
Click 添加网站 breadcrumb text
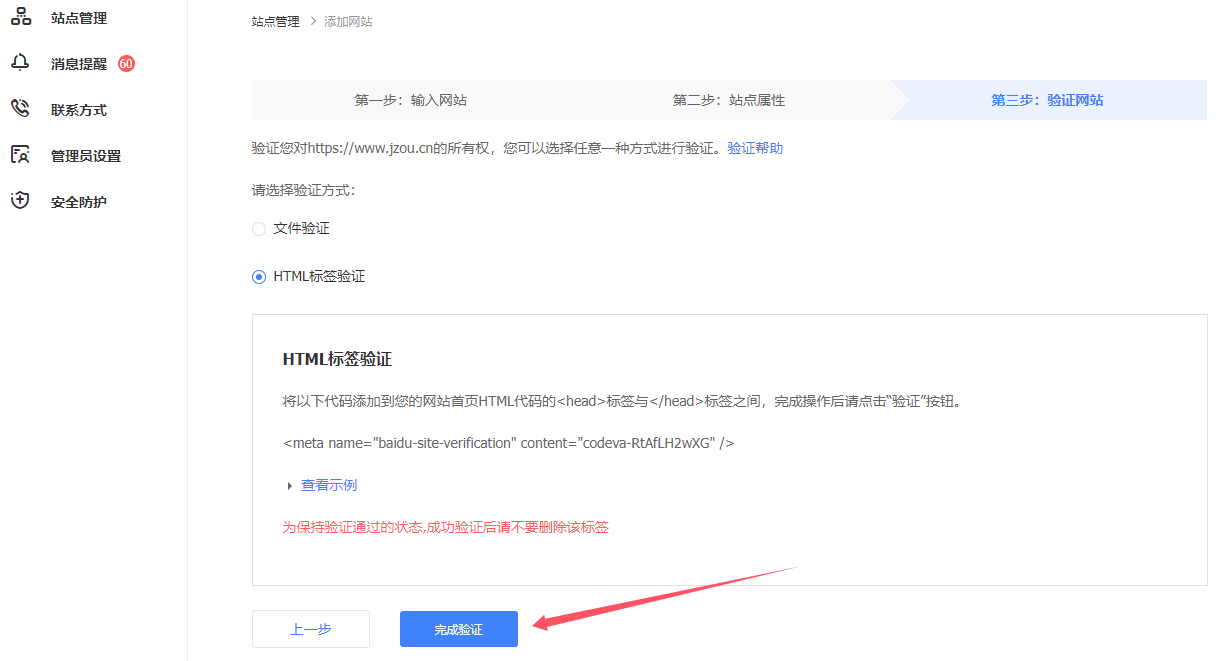click(348, 21)
